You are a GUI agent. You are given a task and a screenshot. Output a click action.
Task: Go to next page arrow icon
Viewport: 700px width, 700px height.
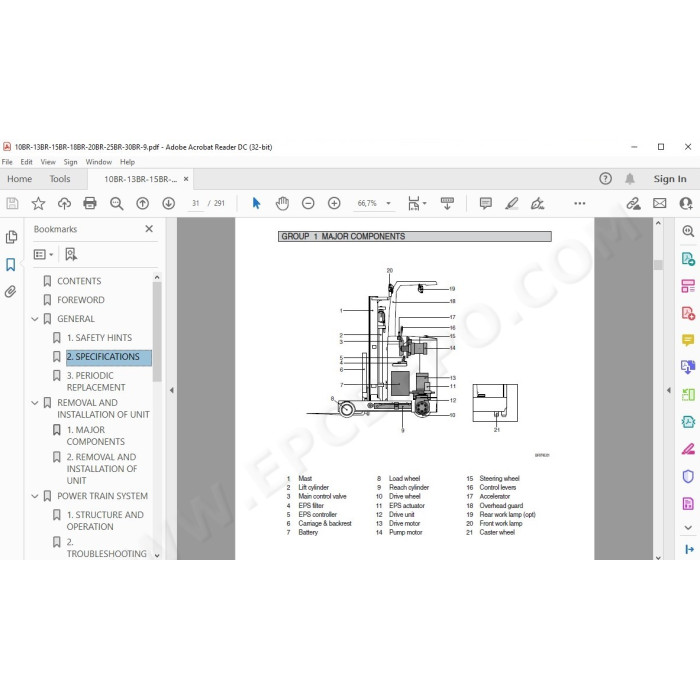tap(168, 204)
